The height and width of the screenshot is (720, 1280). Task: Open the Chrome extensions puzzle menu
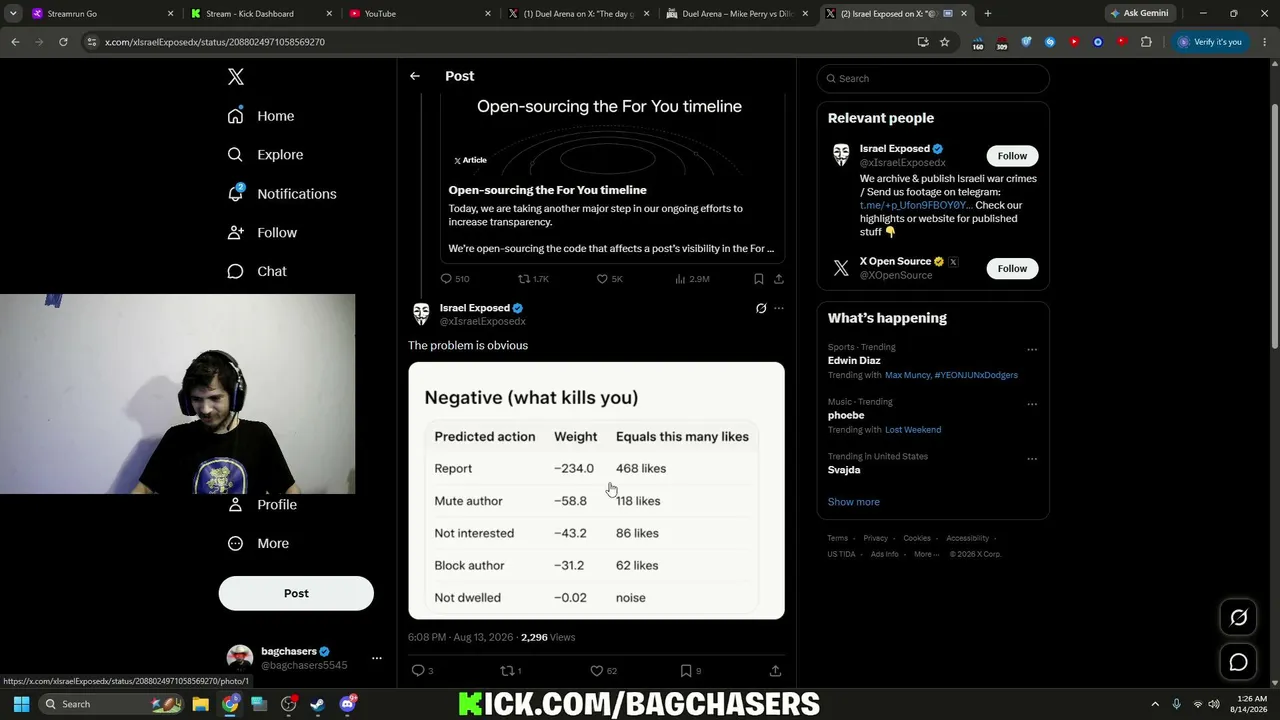coord(1146,42)
